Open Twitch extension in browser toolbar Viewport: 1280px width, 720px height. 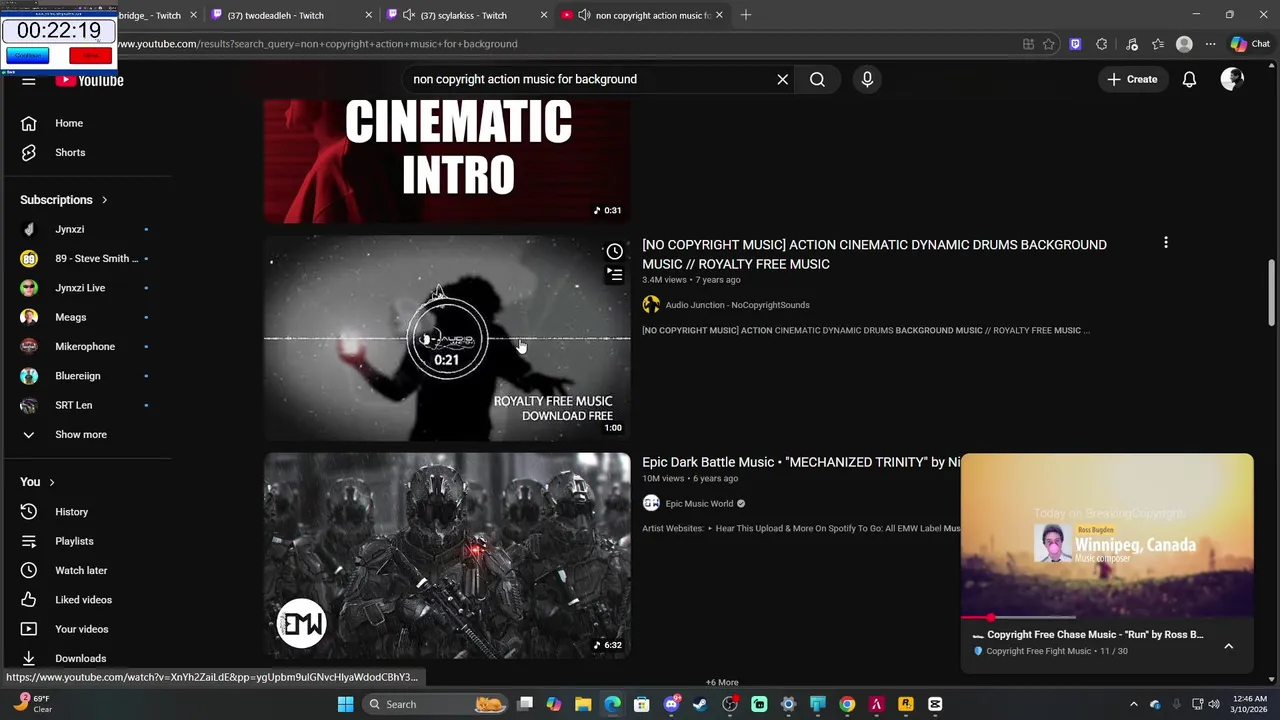point(1075,44)
